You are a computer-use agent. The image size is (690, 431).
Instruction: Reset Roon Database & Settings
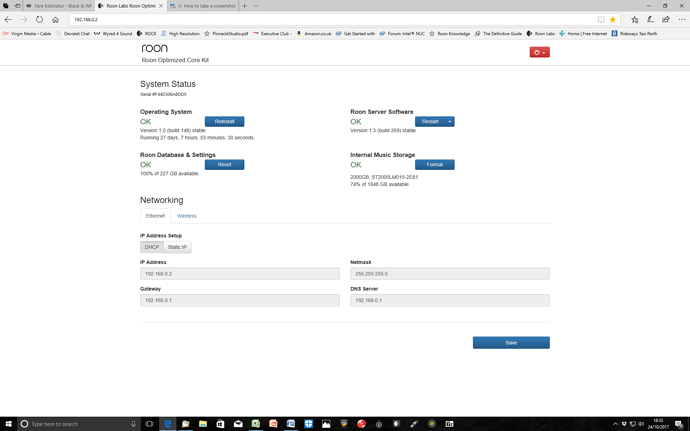(224, 165)
